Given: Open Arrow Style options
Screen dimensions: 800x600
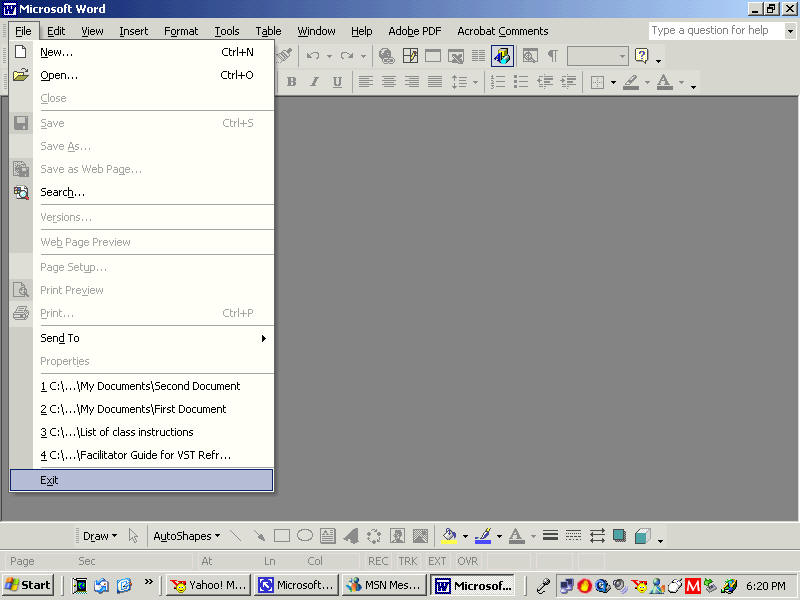Looking at the screenshot, I should click(x=597, y=536).
